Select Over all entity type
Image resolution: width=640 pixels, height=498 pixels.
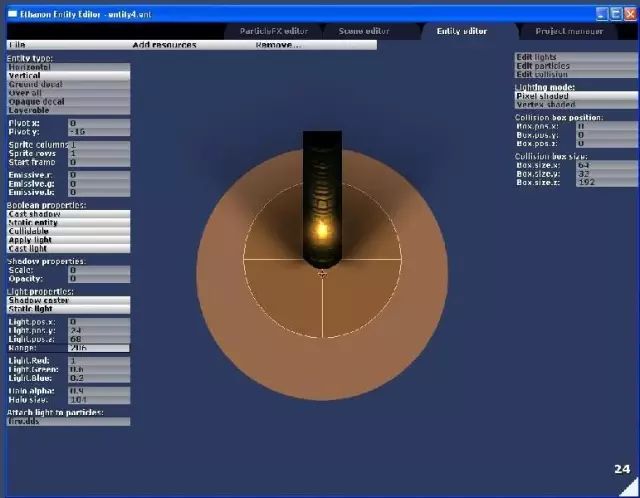click(x=69, y=93)
